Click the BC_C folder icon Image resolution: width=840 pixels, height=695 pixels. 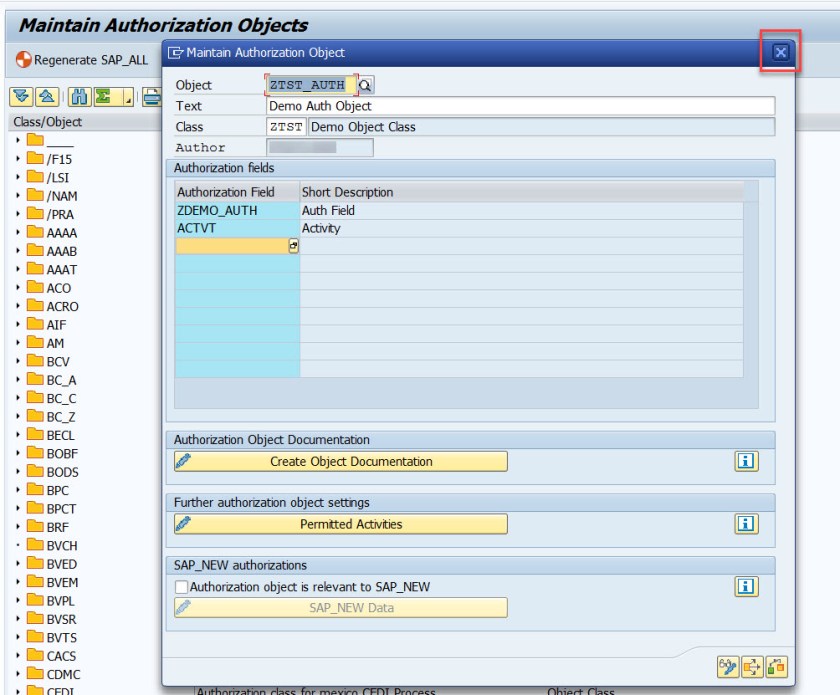tap(35, 397)
